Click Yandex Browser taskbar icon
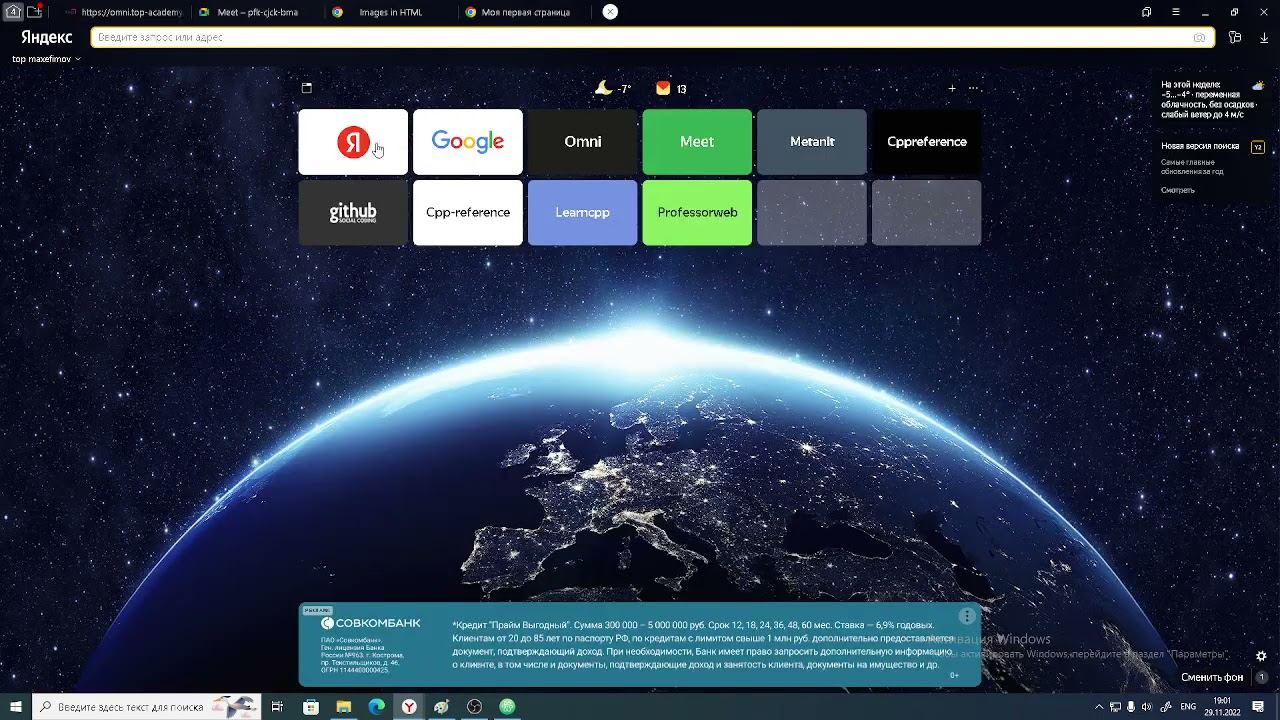This screenshot has width=1280, height=720. pos(410,707)
